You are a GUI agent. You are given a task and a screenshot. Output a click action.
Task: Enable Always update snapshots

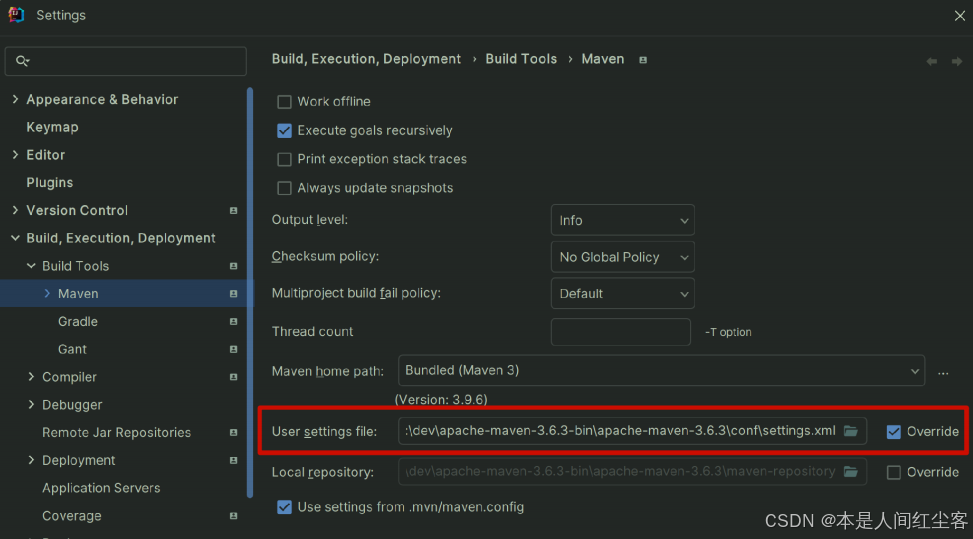click(284, 188)
